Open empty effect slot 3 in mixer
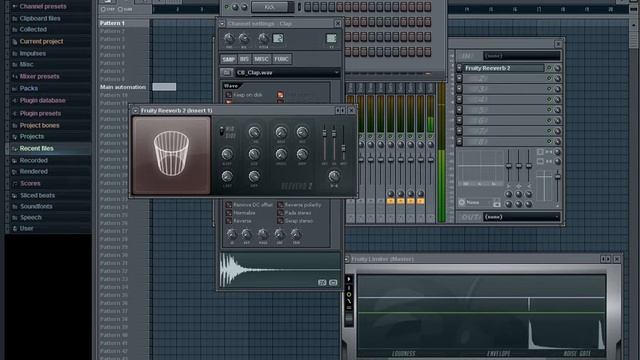Viewport: 640px width, 360px height. [x=504, y=89]
